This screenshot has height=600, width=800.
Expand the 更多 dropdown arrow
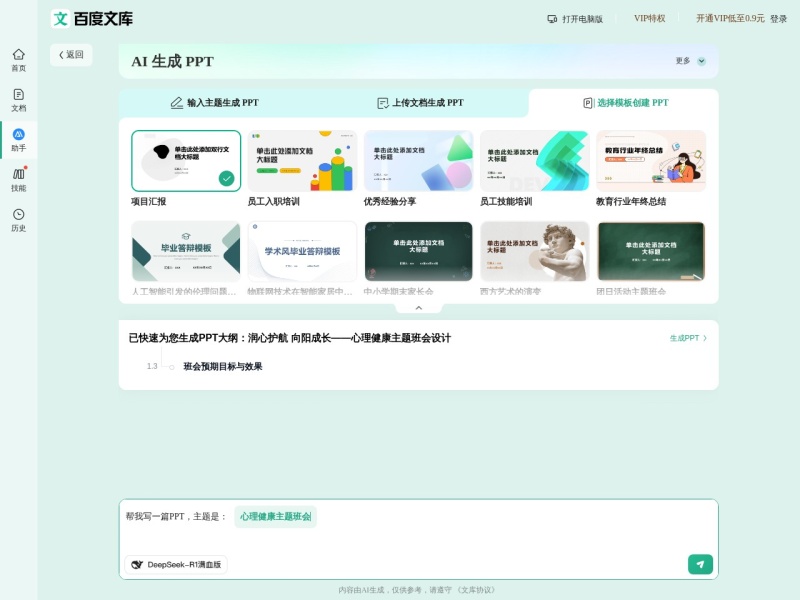pos(702,61)
